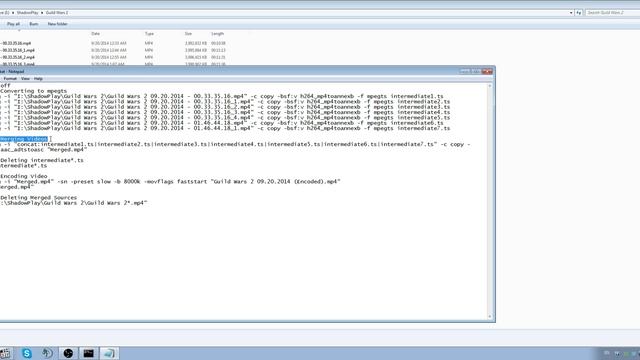
Task: Click the highlighted Merging Videos text
Action: (x=24, y=139)
